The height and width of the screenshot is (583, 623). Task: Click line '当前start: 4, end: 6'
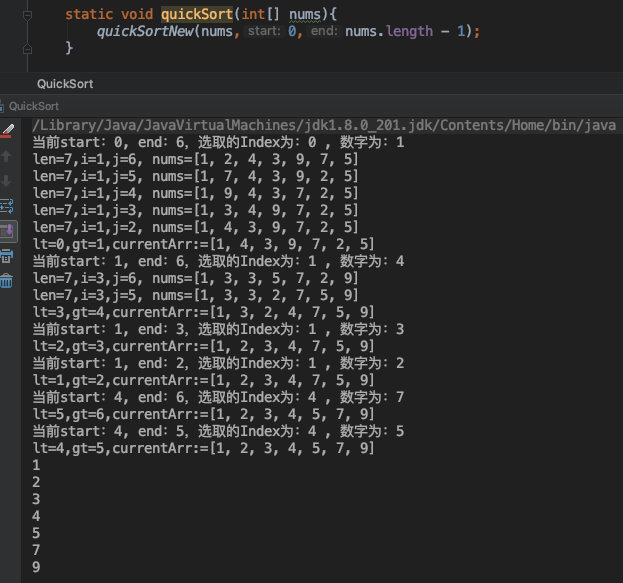coord(218,397)
